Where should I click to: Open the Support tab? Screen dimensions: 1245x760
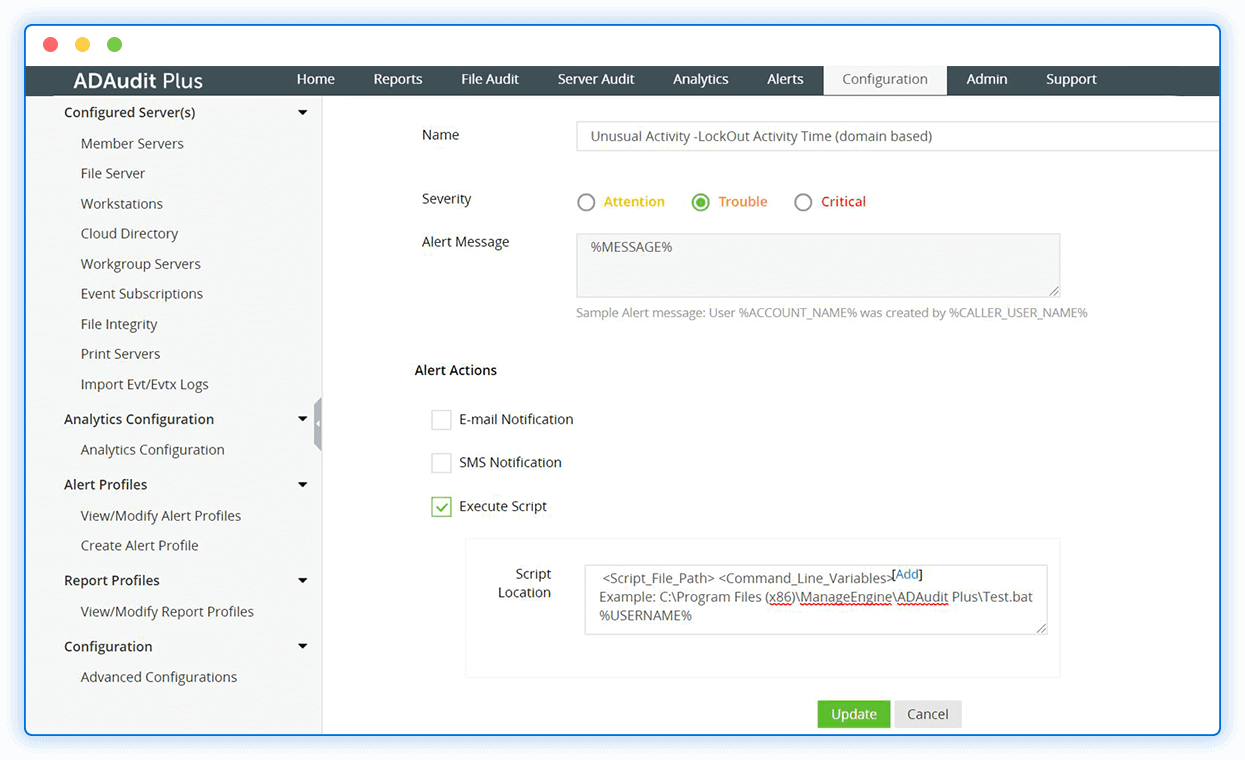[1071, 79]
